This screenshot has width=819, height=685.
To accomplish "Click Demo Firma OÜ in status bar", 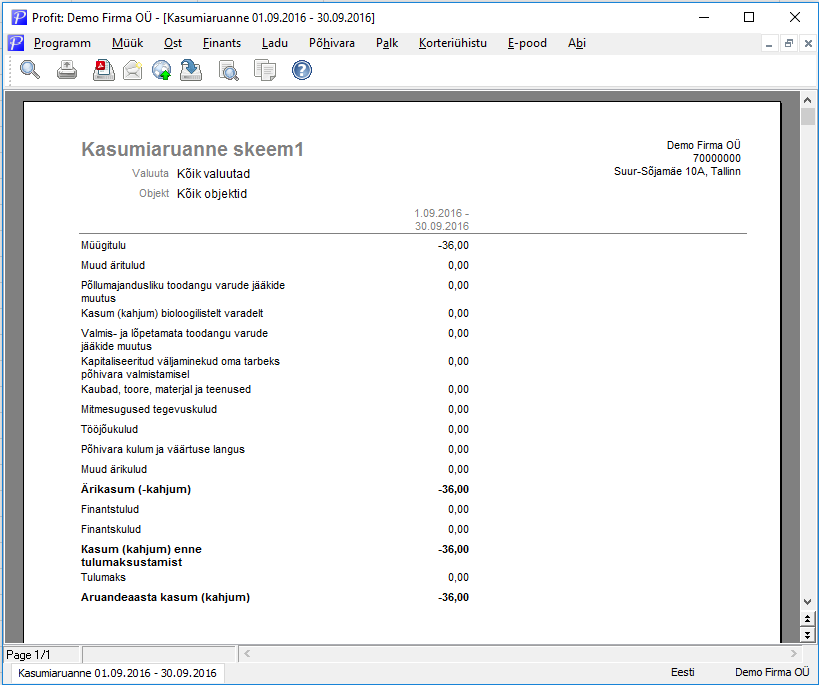I will (x=772, y=672).
